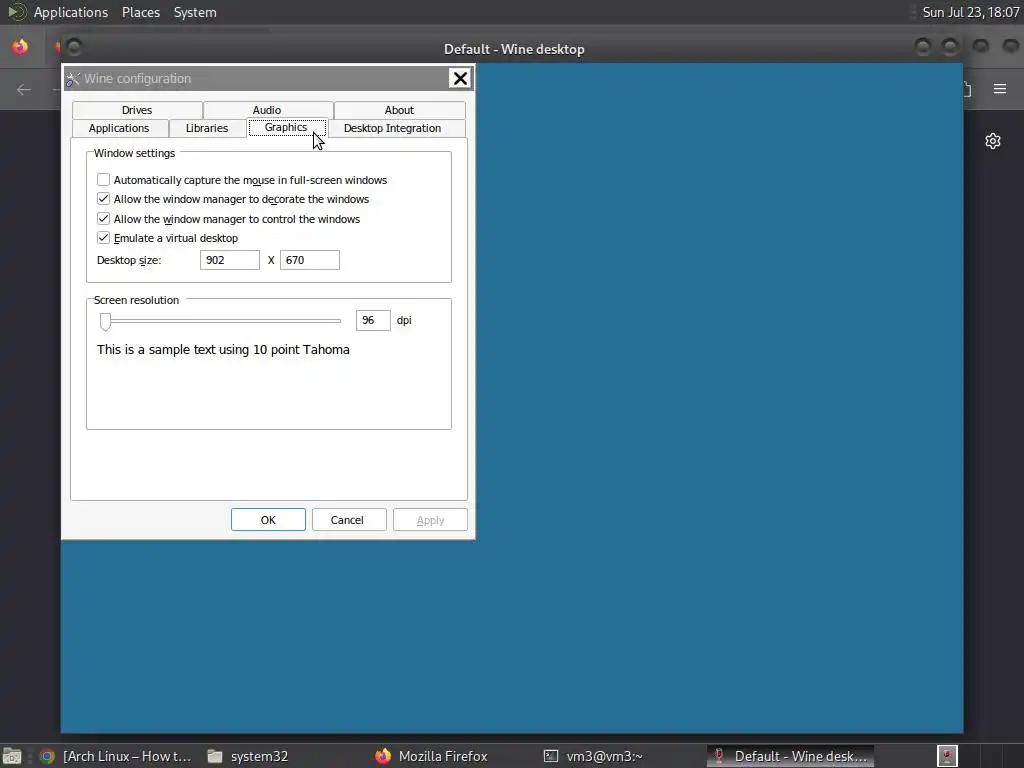
Task: Click the desktop width field showing 902
Action: 230,260
